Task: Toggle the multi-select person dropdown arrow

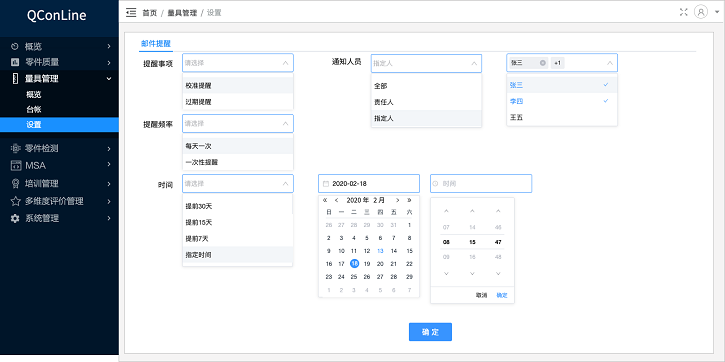Action: pos(610,63)
